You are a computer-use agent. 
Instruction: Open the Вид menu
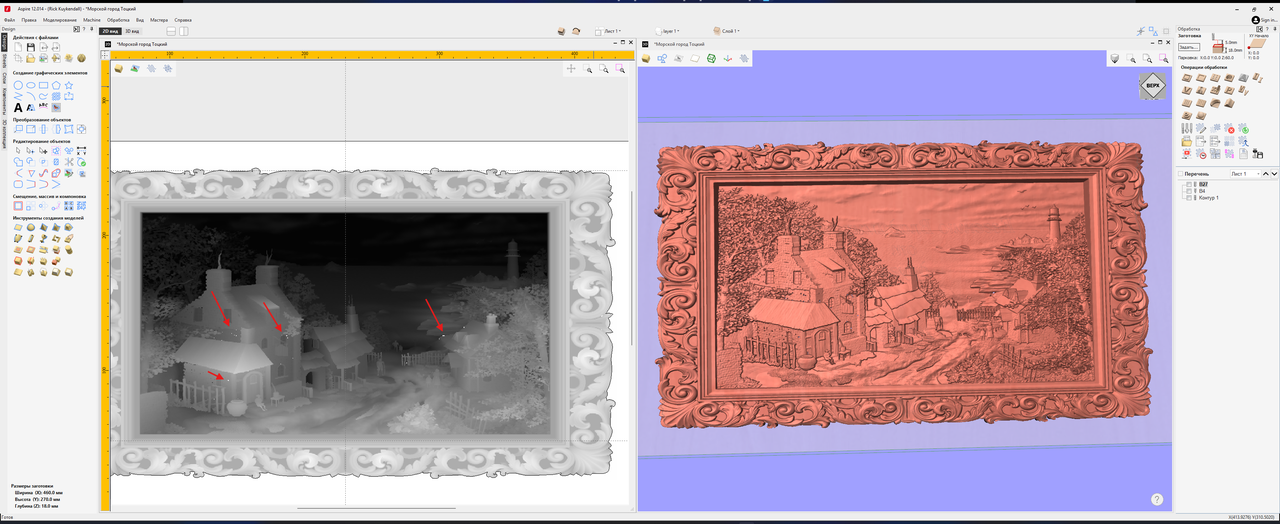pos(139,19)
